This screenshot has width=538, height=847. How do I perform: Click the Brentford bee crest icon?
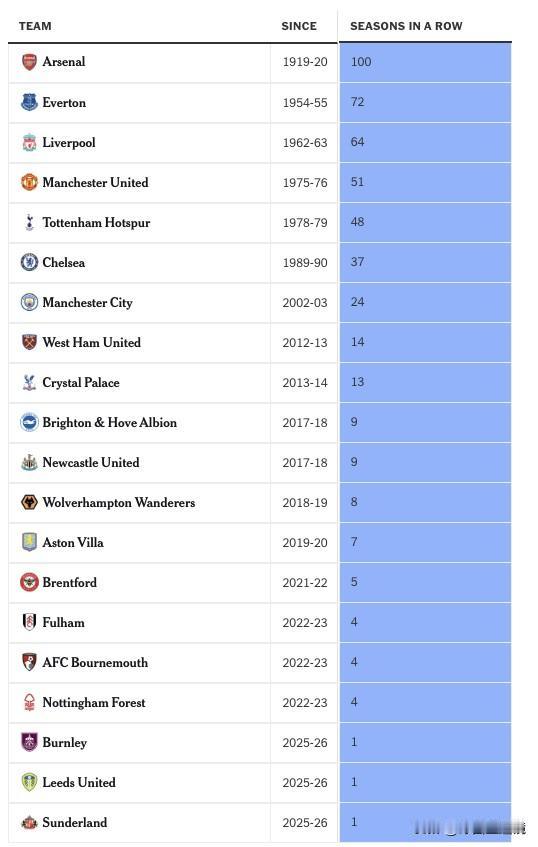click(x=29, y=582)
